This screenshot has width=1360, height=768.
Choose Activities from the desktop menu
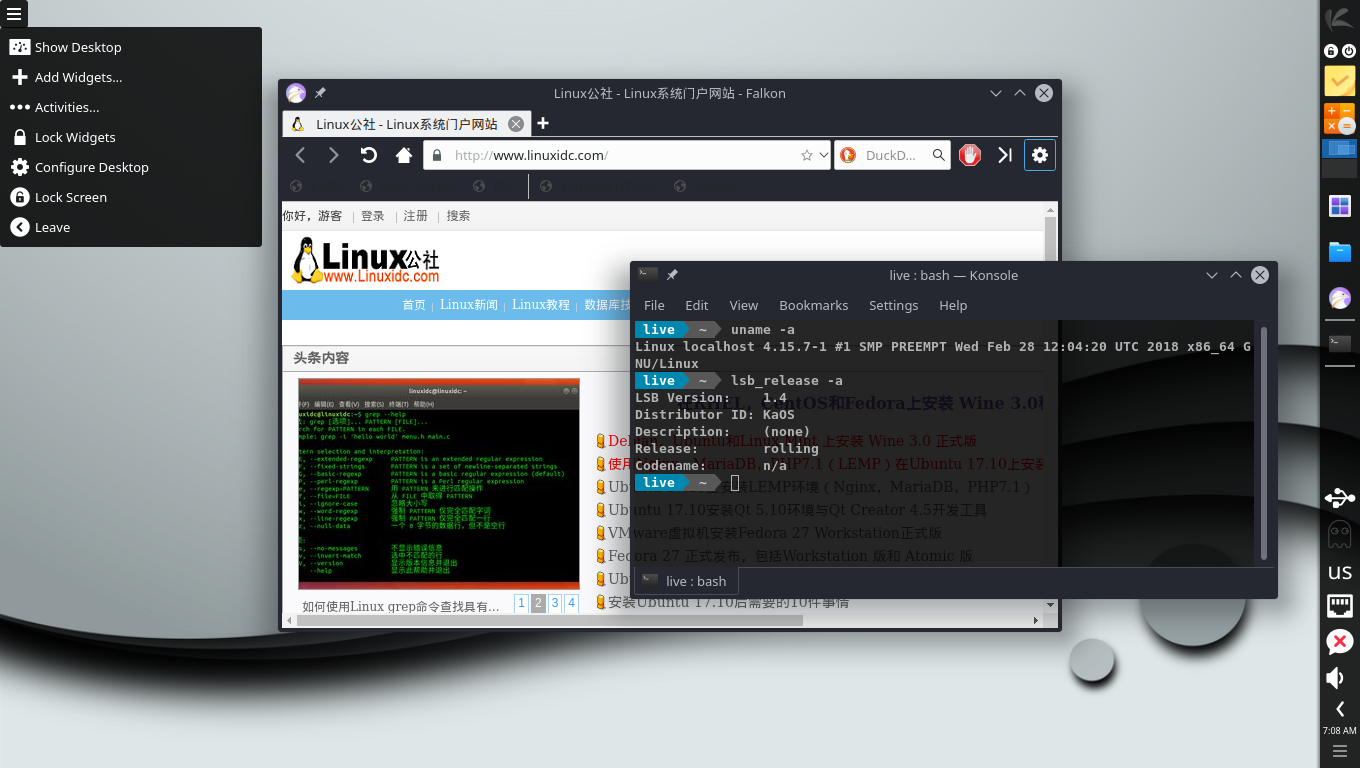(x=131, y=107)
